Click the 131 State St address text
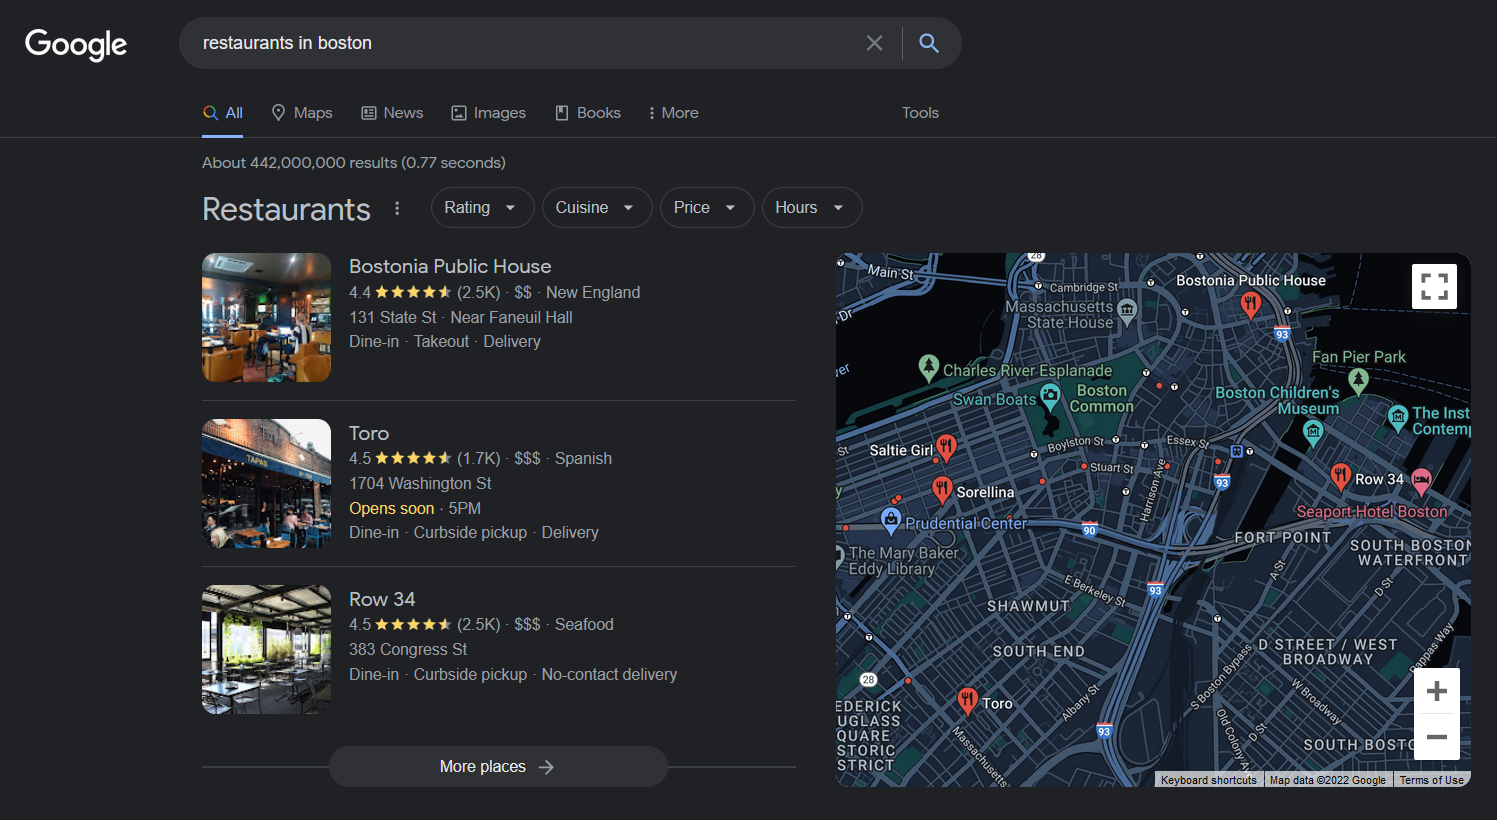 [x=393, y=317]
